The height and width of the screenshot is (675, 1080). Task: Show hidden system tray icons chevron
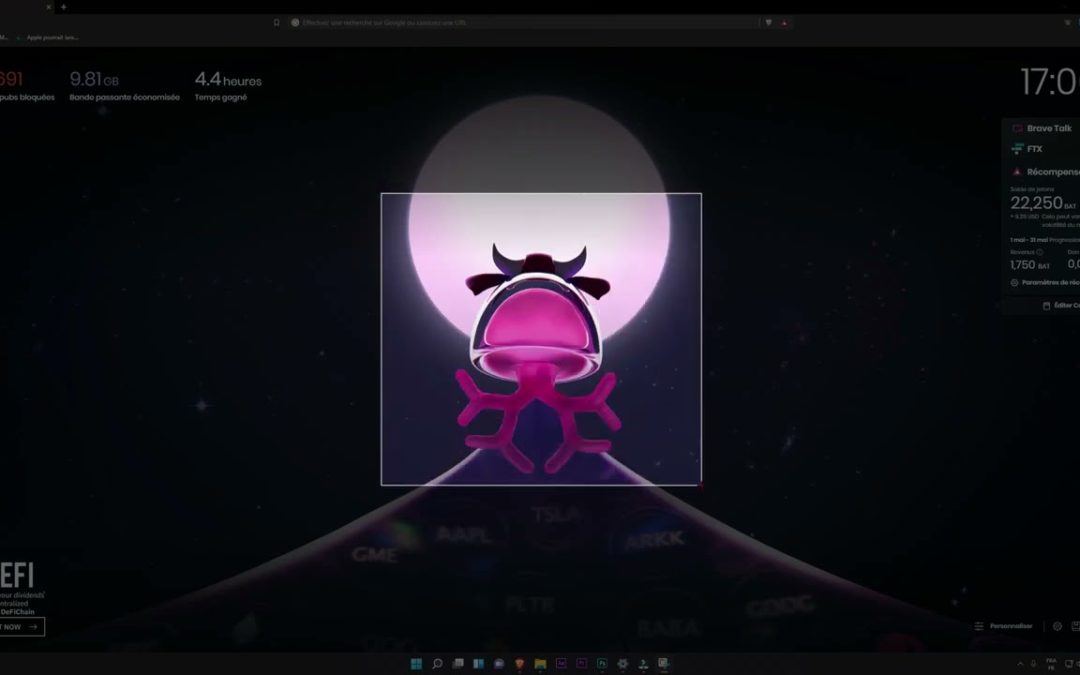pos(1020,664)
